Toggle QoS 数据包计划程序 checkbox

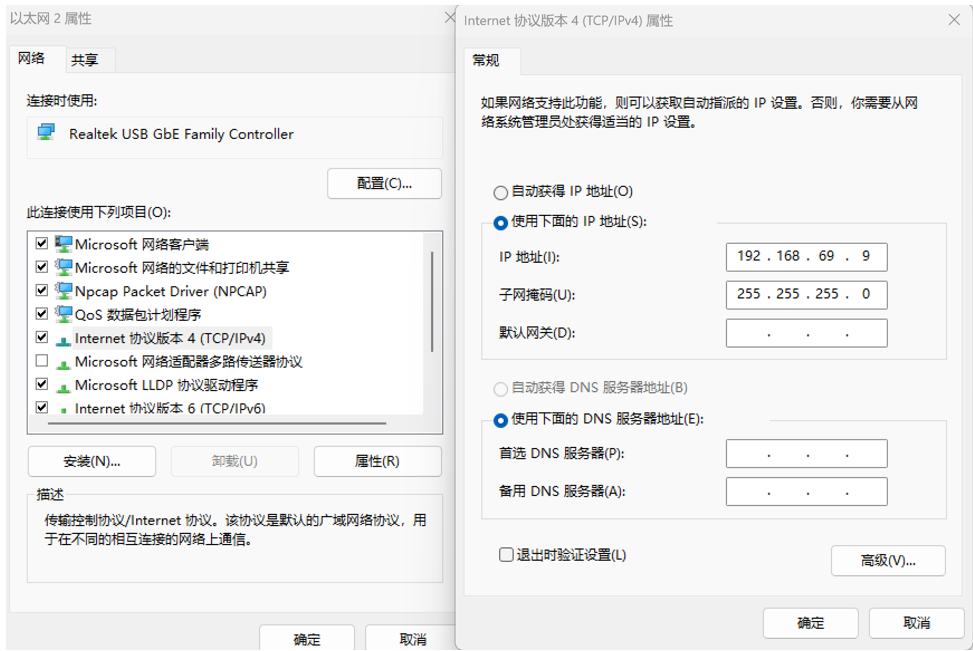(42, 313)
